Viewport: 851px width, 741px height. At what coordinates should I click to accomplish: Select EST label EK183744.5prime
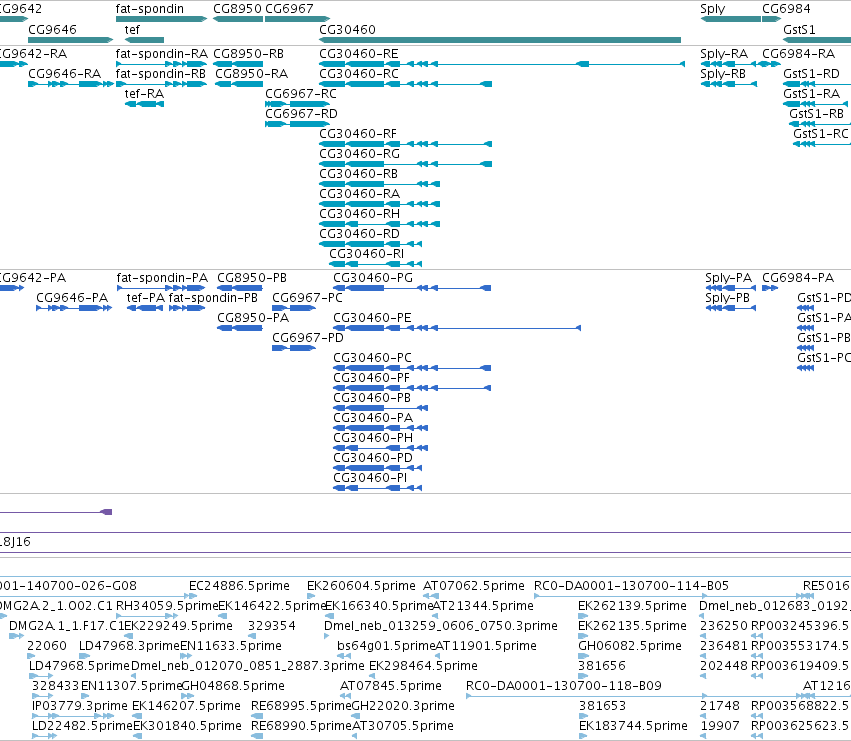pyautogui.click(x=633, y=726)
